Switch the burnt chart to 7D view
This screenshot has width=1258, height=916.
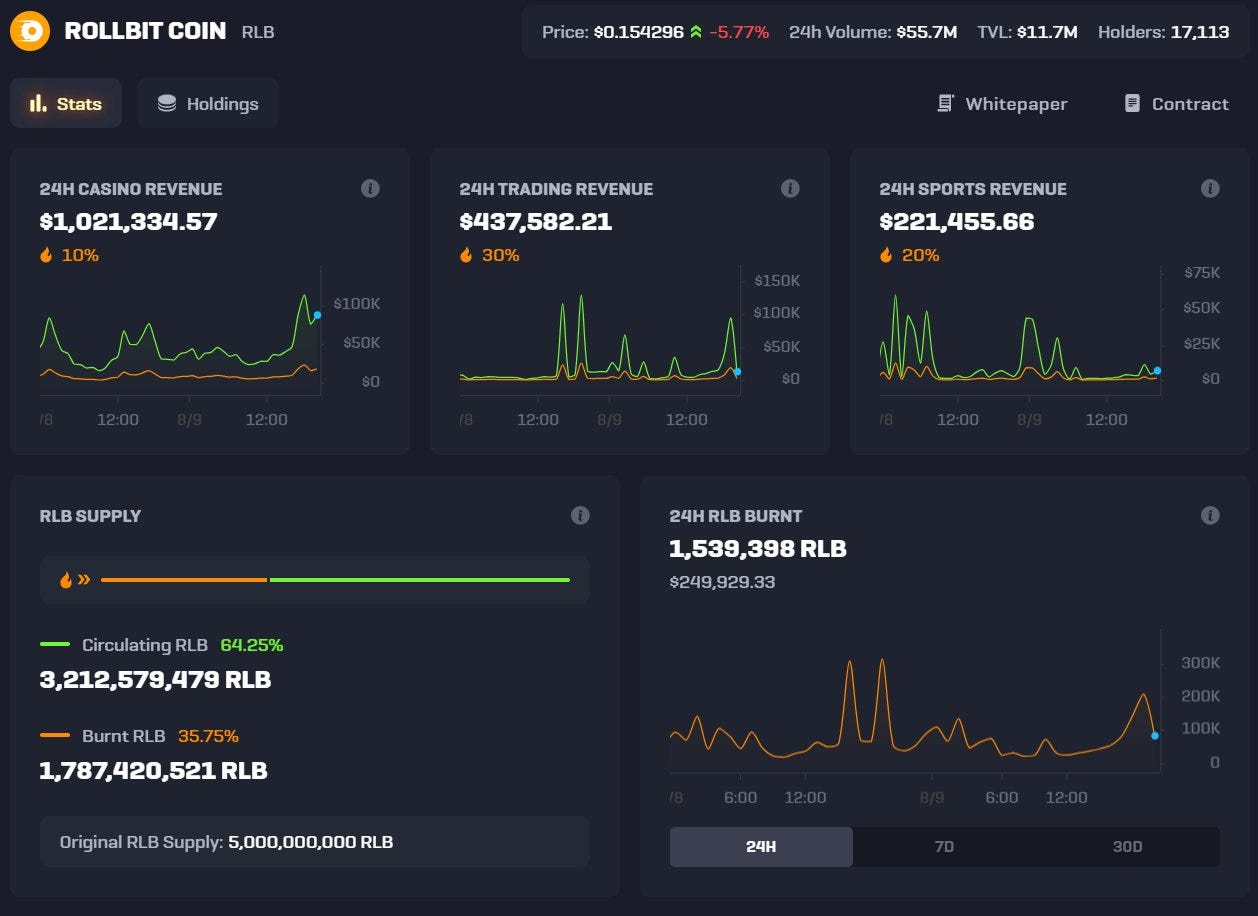pos(943,846)
